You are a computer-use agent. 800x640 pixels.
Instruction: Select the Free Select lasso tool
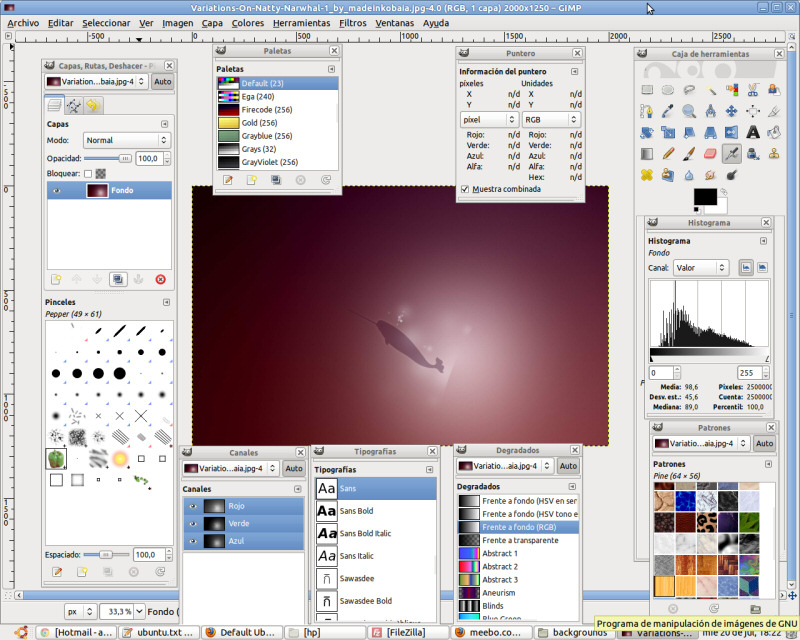(689, 90)
